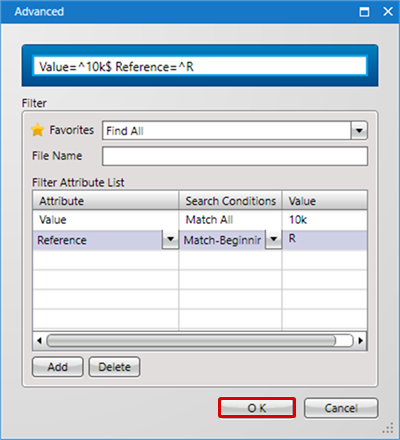Click the File Name input field
This screenshot has width=400, height=440.
point(235,156)
